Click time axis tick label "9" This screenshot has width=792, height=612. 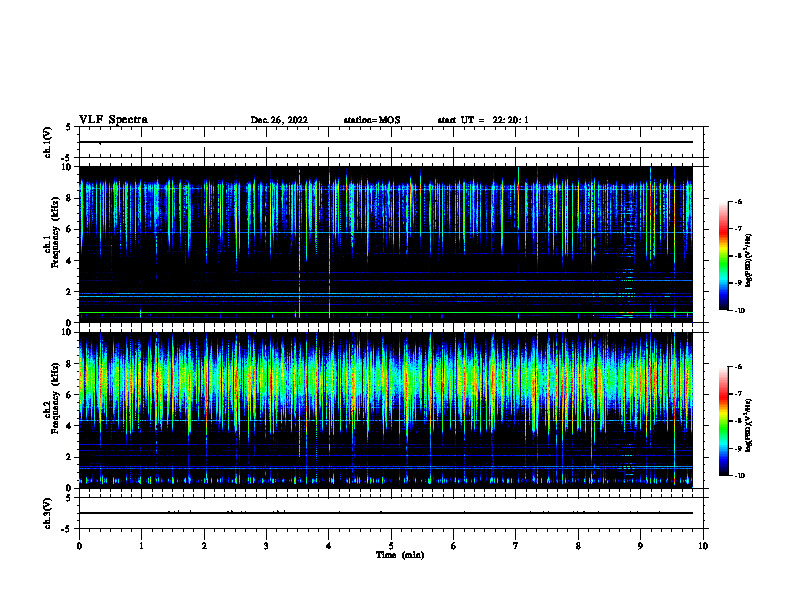640,546
